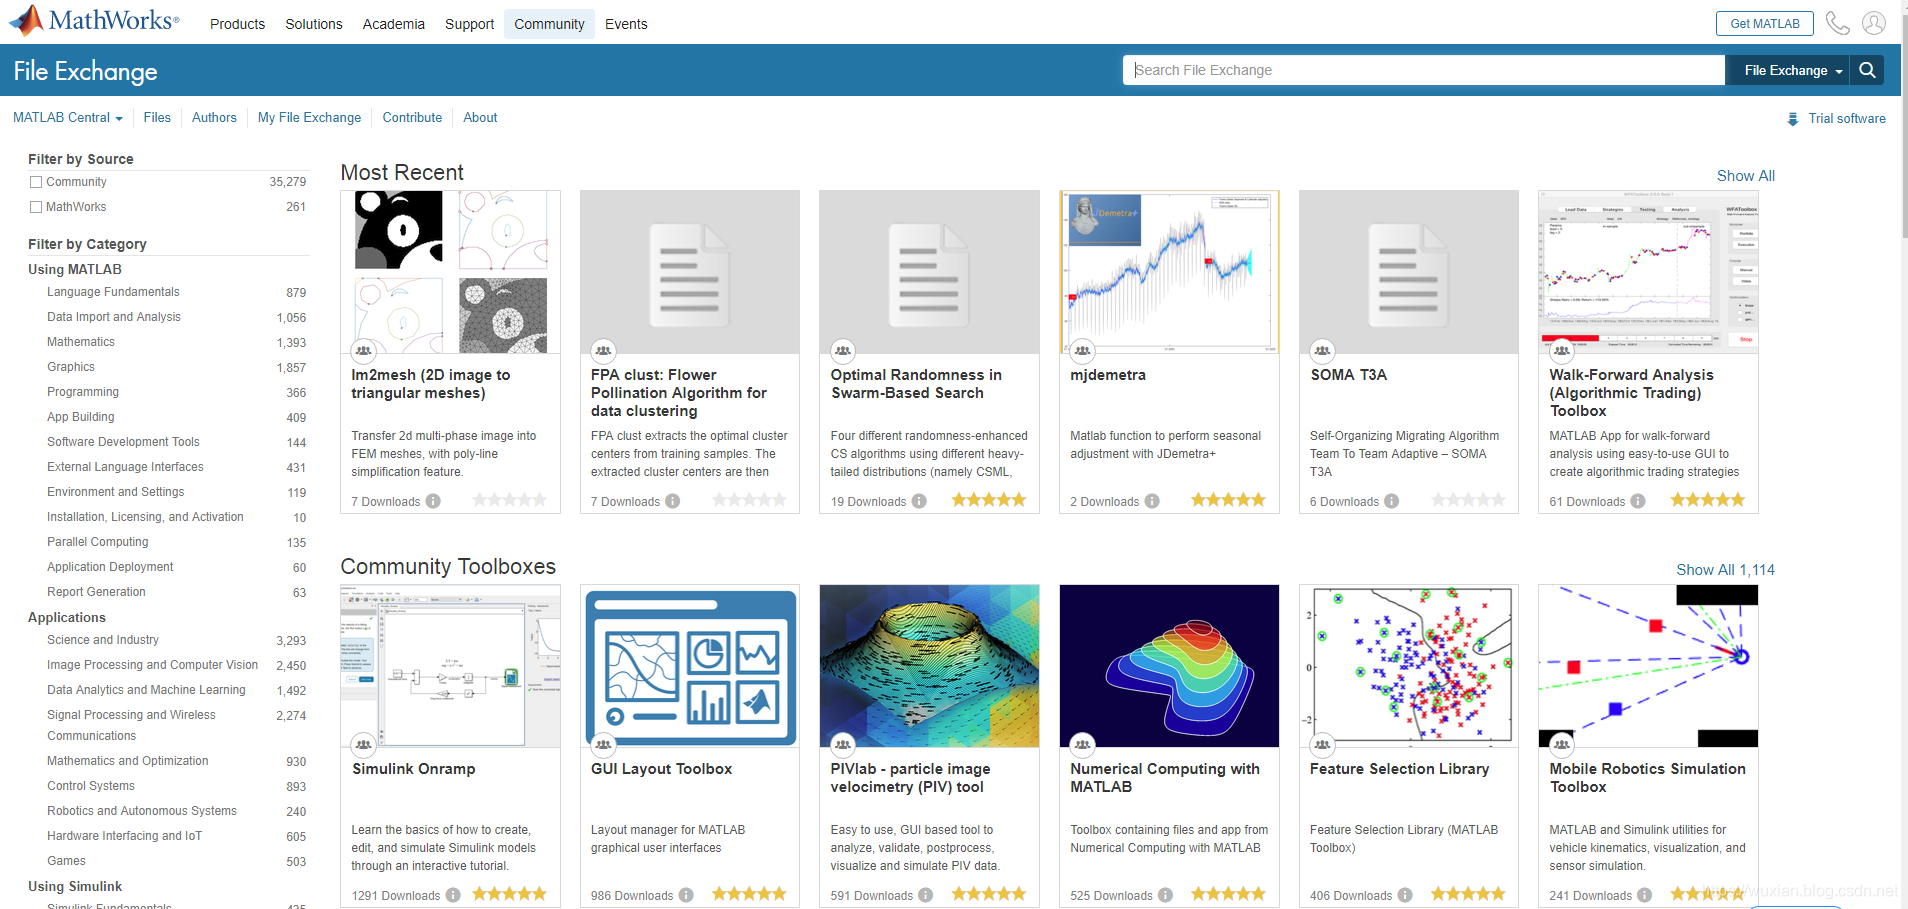Click info icon beside 525 Downloads
The width and height of the screenshot is (1908, 909).
pos(1165,895)
